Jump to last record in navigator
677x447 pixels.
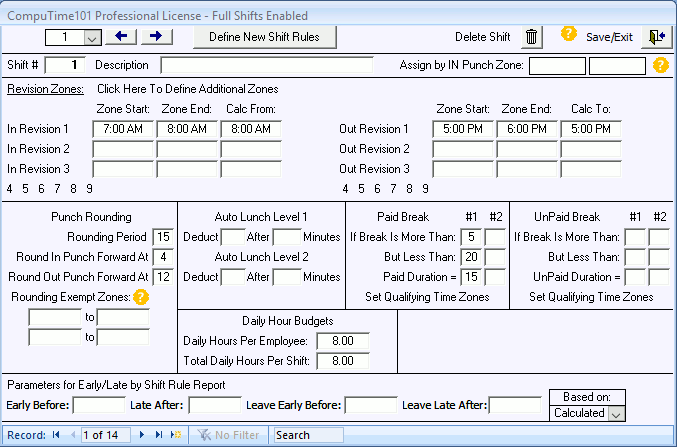(x=158, y=435)
